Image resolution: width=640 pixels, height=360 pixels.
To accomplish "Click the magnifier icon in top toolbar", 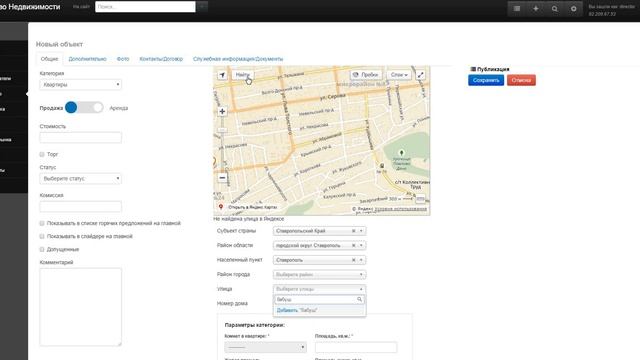I will tap(554, 9).
